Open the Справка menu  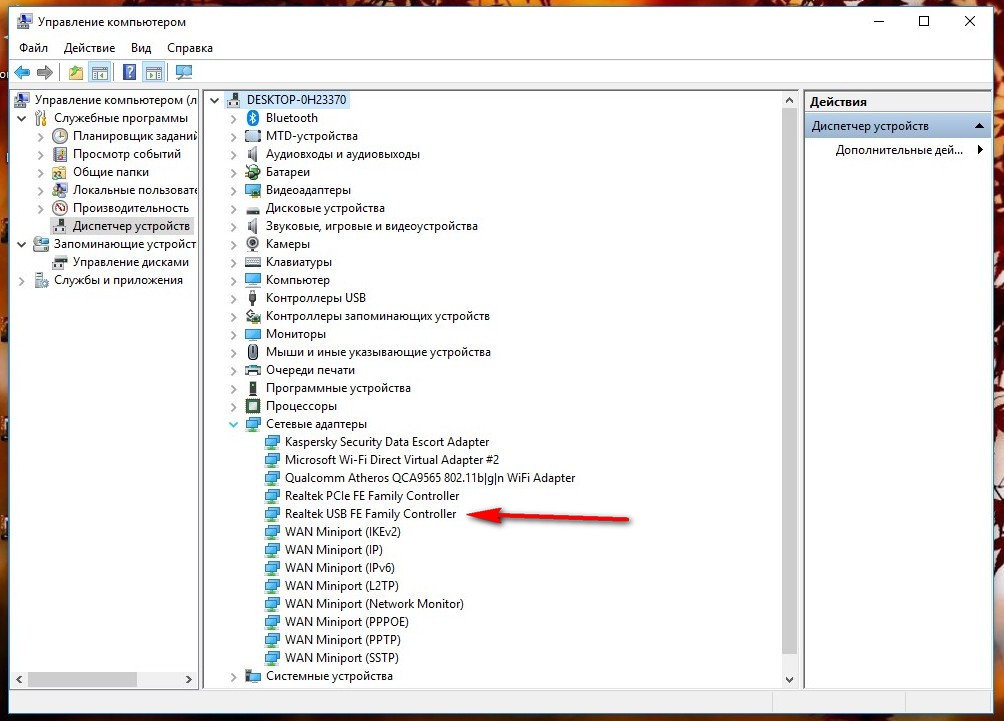pyautogui.click(x=190, y=48)
